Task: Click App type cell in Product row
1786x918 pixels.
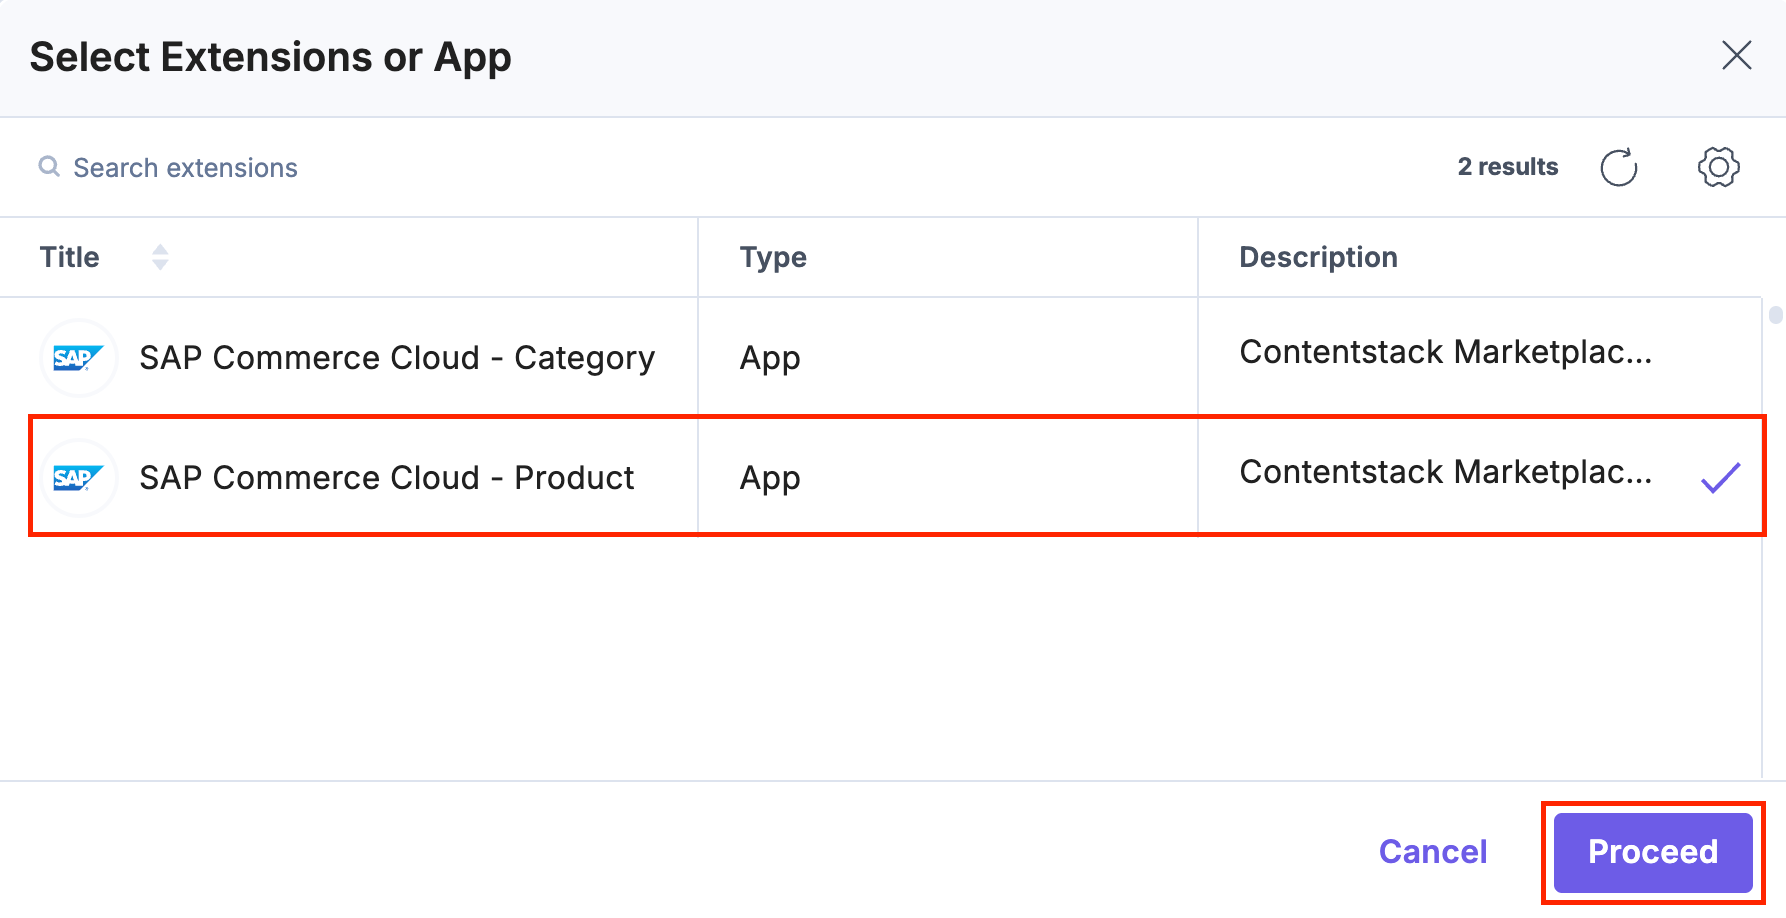Action: coord(770,478)
